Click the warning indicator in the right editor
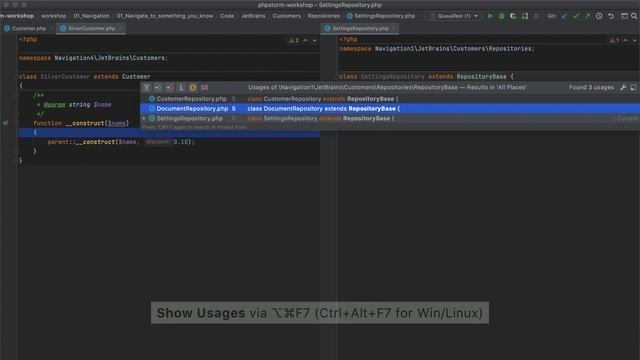The height and width of the screenshot is (360, 640). click(x=614, y=40)
